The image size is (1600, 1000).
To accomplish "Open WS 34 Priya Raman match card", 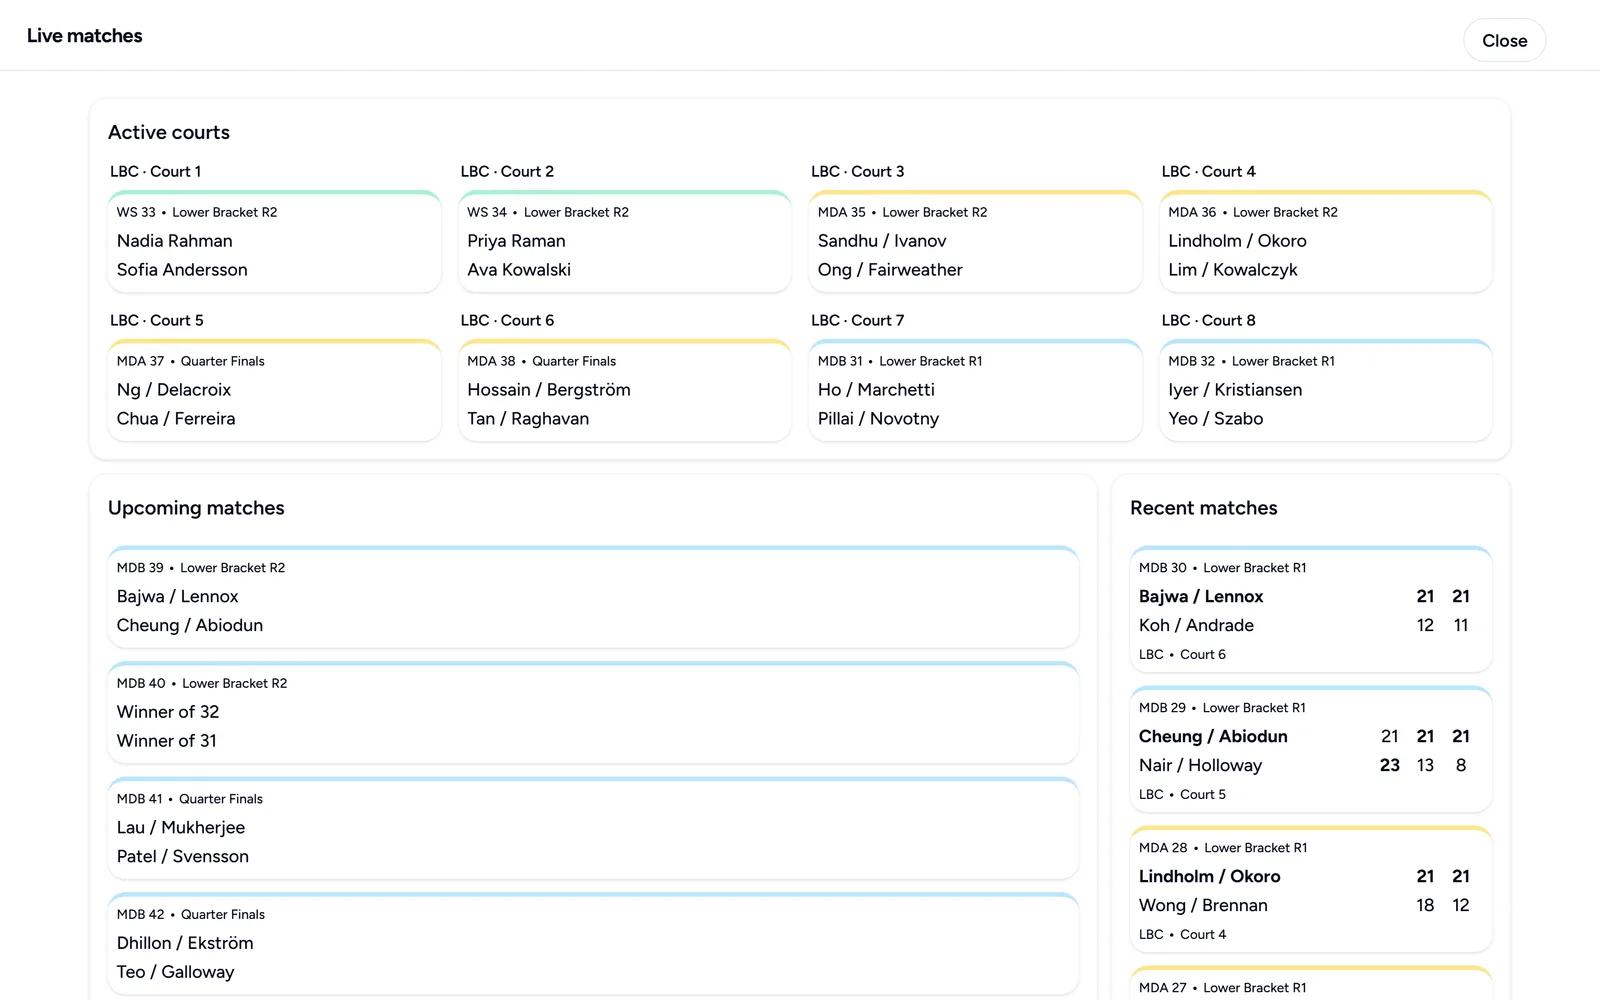I will click(625, 241).
